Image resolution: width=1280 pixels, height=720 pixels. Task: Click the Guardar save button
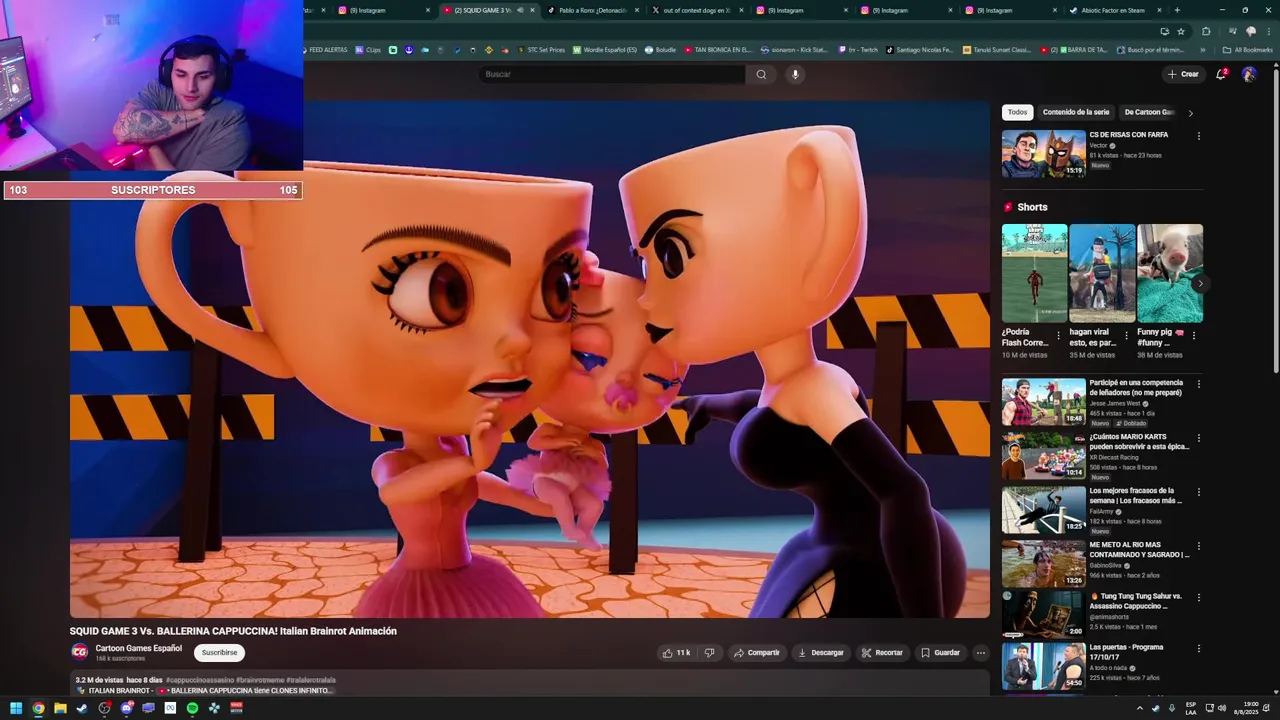(940, 653)
